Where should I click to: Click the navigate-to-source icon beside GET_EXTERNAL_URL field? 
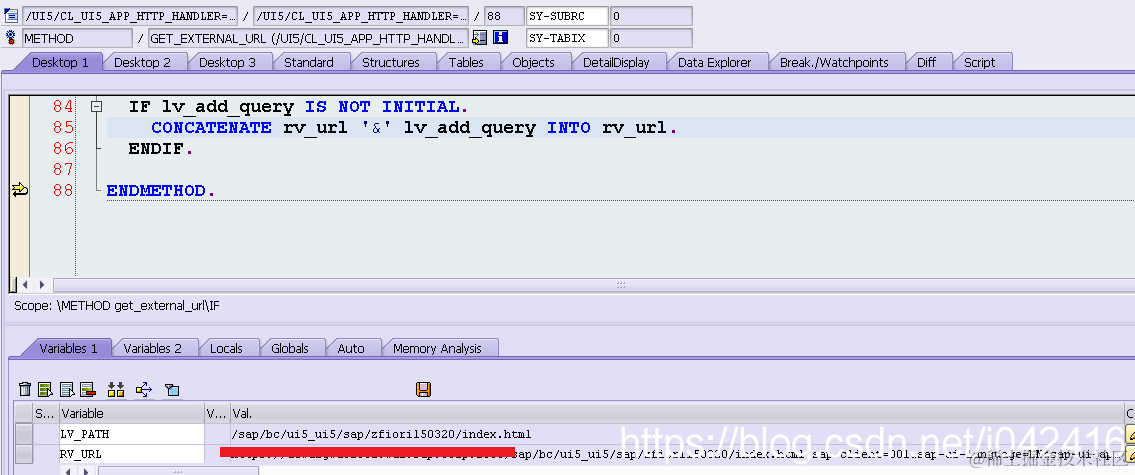pyautogui.click(x=479, y=38)
